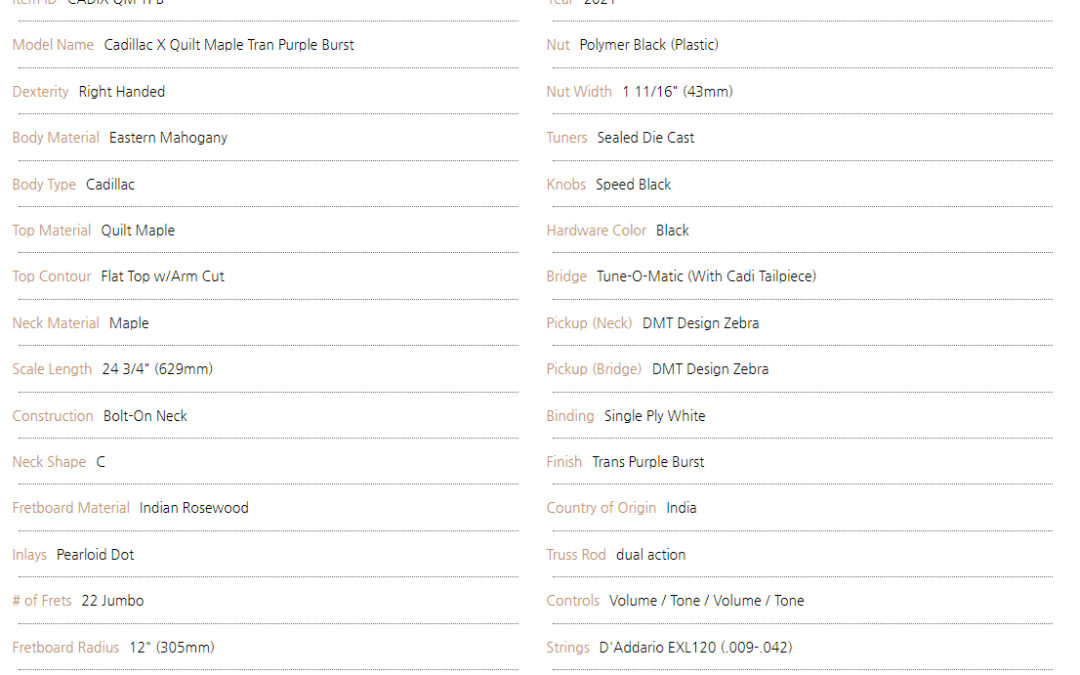This screenshot has height=675, width=1080.
Task: Click the 22 Jumbo frets value
Action: [113, 601]
